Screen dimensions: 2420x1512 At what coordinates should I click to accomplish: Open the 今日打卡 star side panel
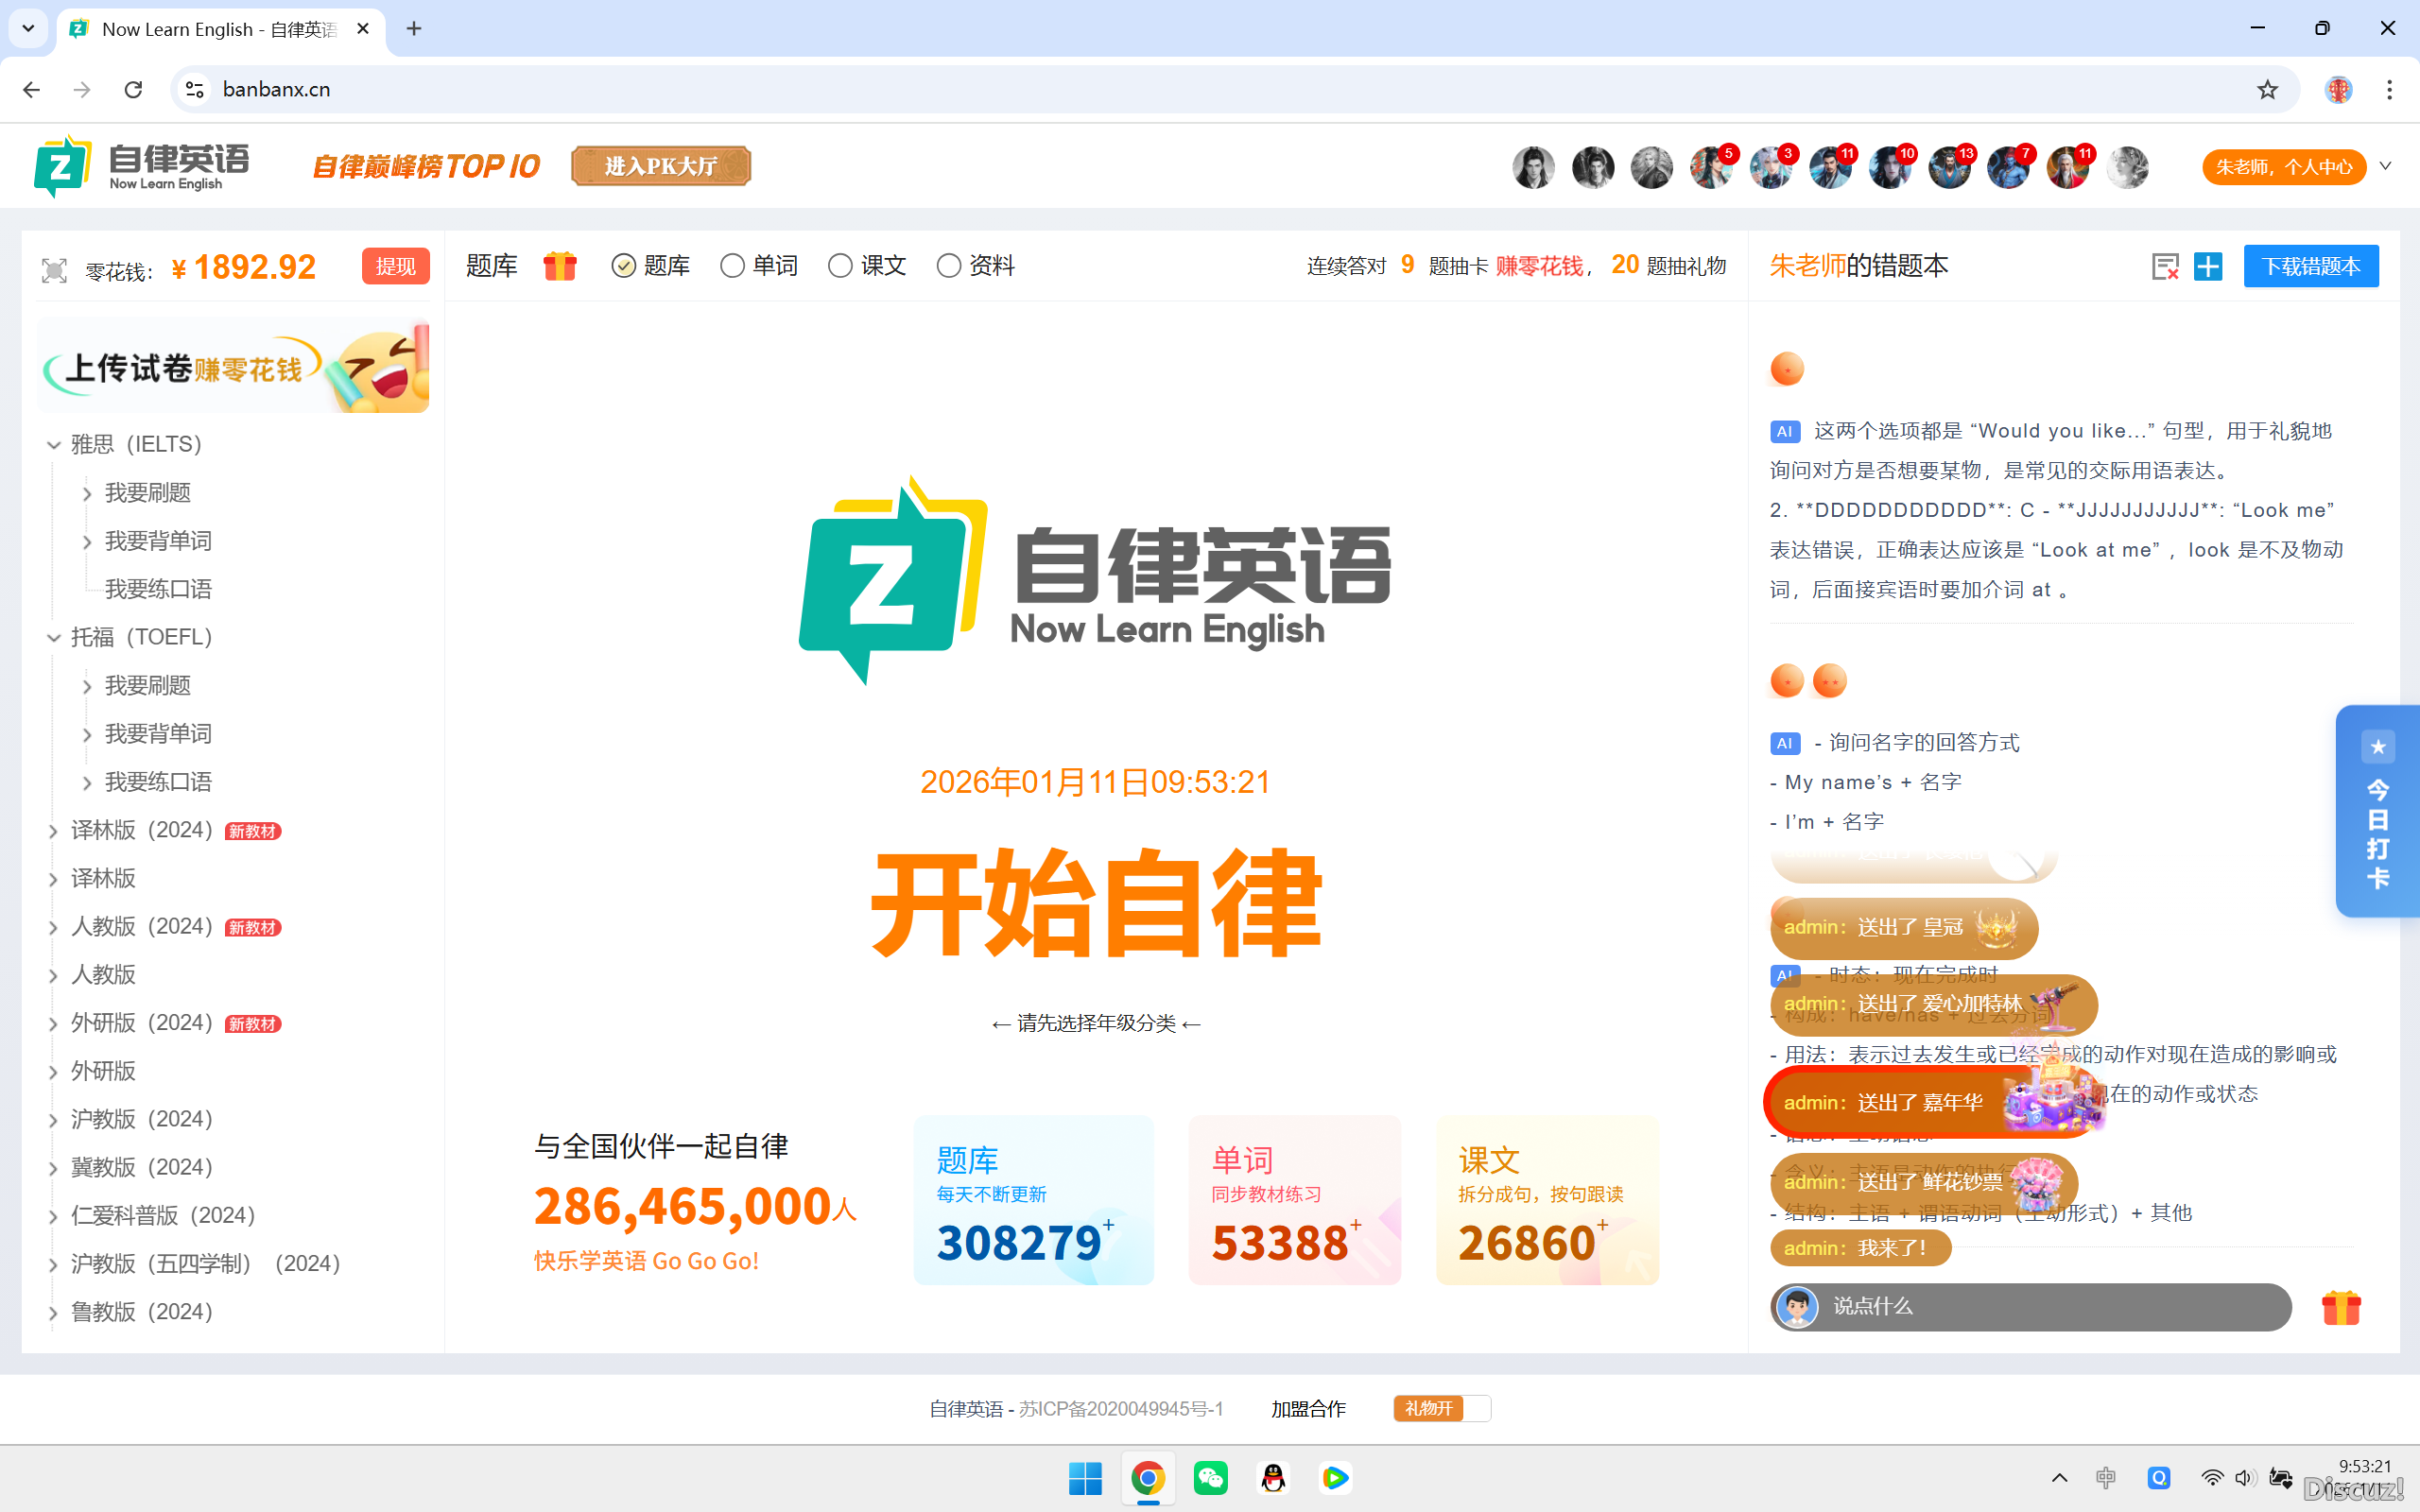[x=2377, y=811]
